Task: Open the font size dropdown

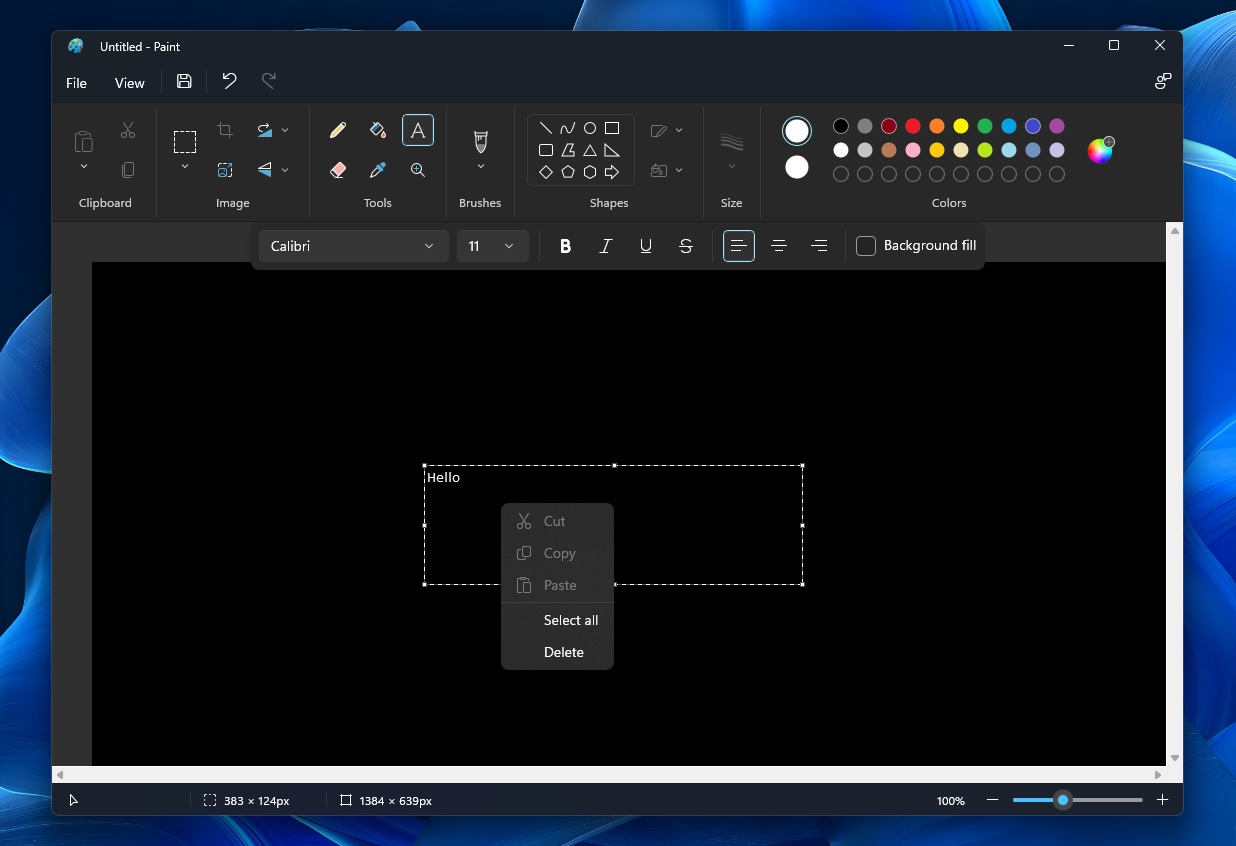Action: [492, 246]
